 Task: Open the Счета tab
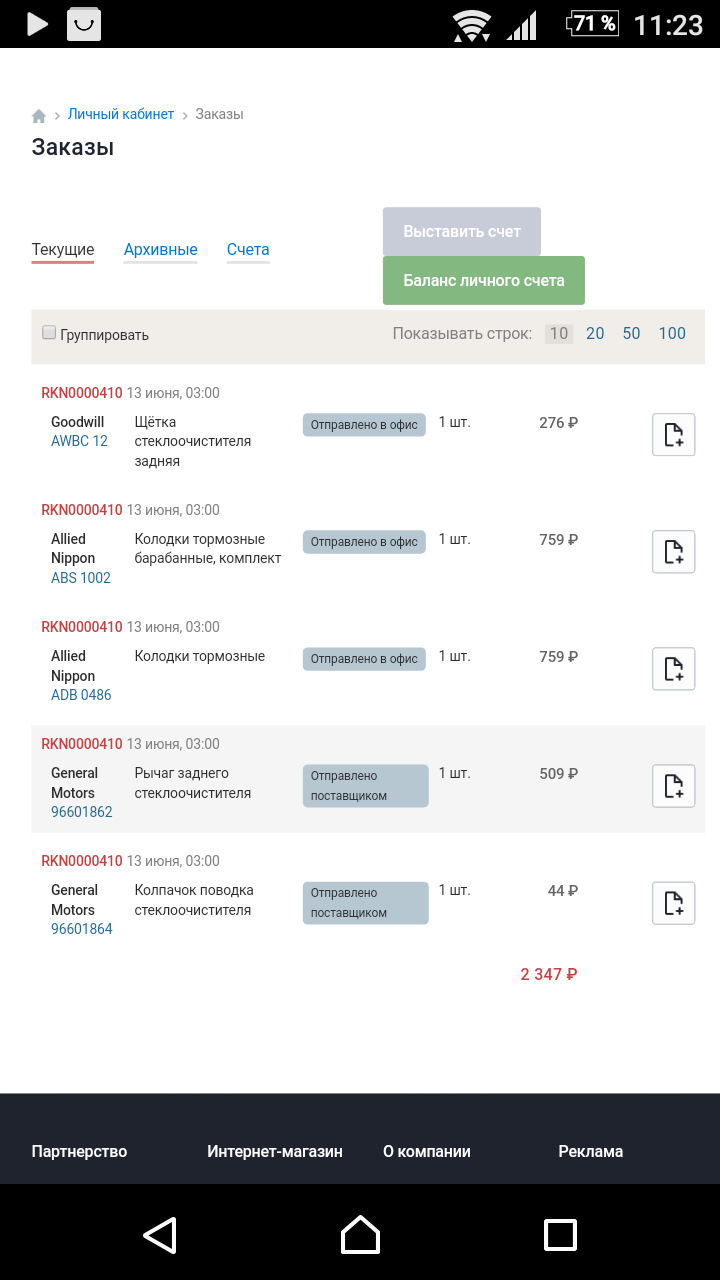(x=248, y=250)
